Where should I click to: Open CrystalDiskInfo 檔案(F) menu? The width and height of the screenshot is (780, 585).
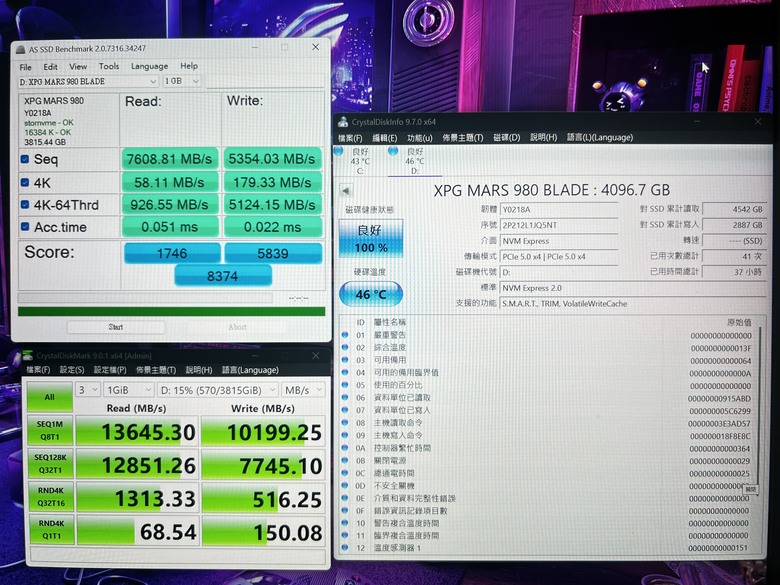350,138
